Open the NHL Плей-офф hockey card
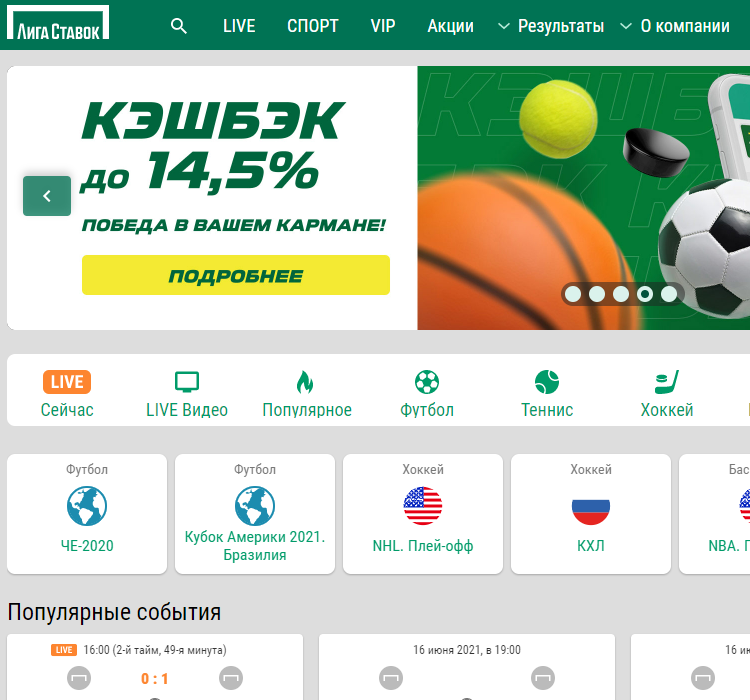Viewport: 750px width, 700px height. click(x=423, y=514)
